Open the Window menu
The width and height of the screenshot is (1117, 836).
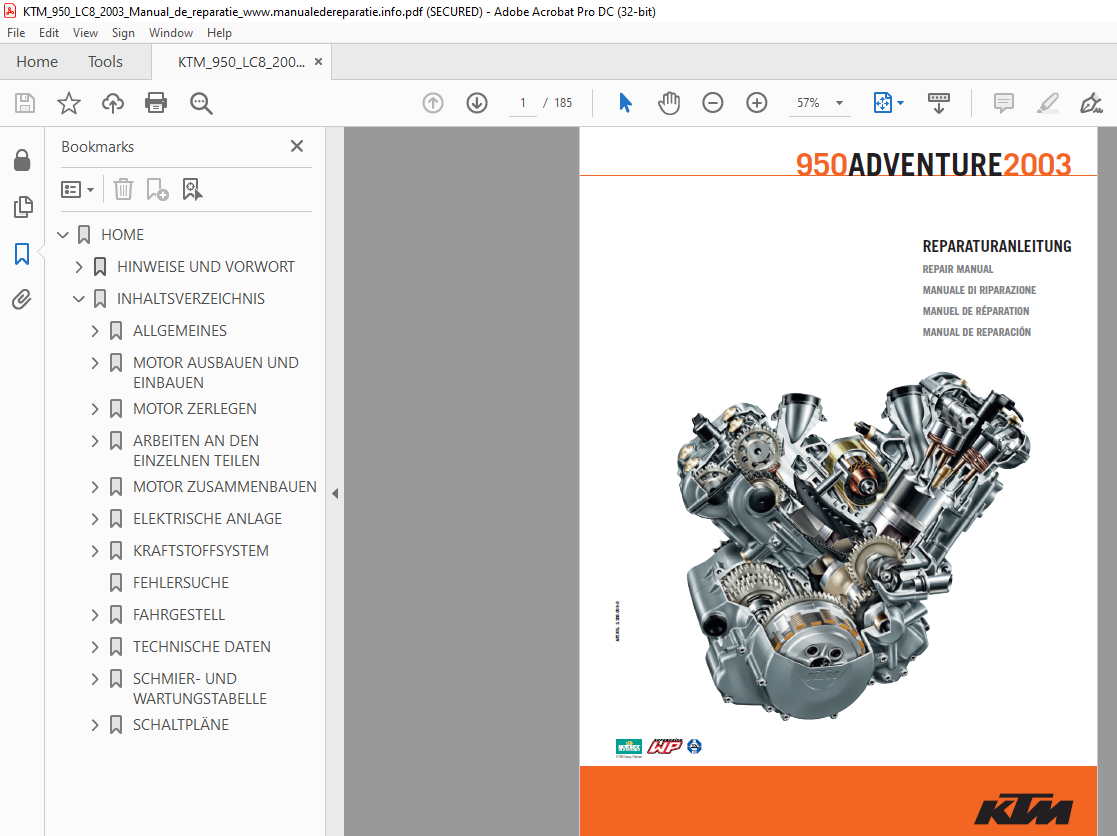170,33
